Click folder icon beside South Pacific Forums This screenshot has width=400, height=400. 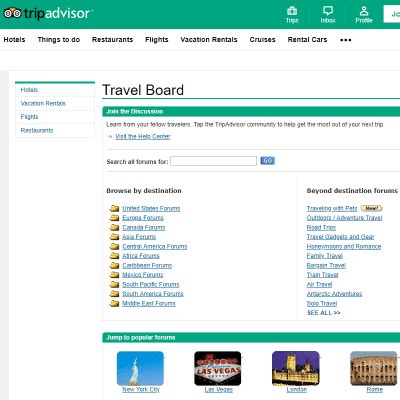(x=114, y=284)
